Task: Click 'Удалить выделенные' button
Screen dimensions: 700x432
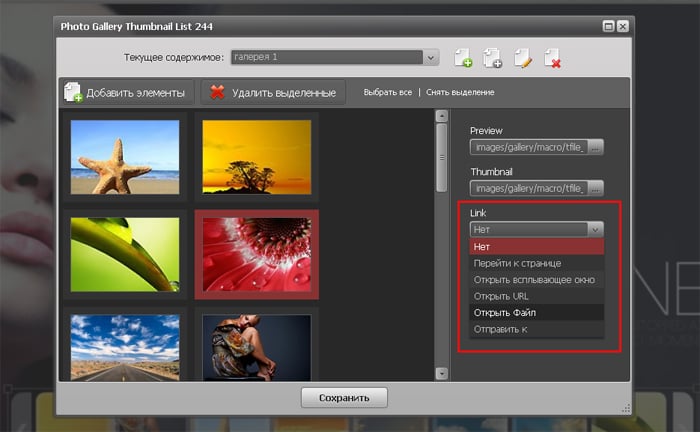Action: point(274,93)
